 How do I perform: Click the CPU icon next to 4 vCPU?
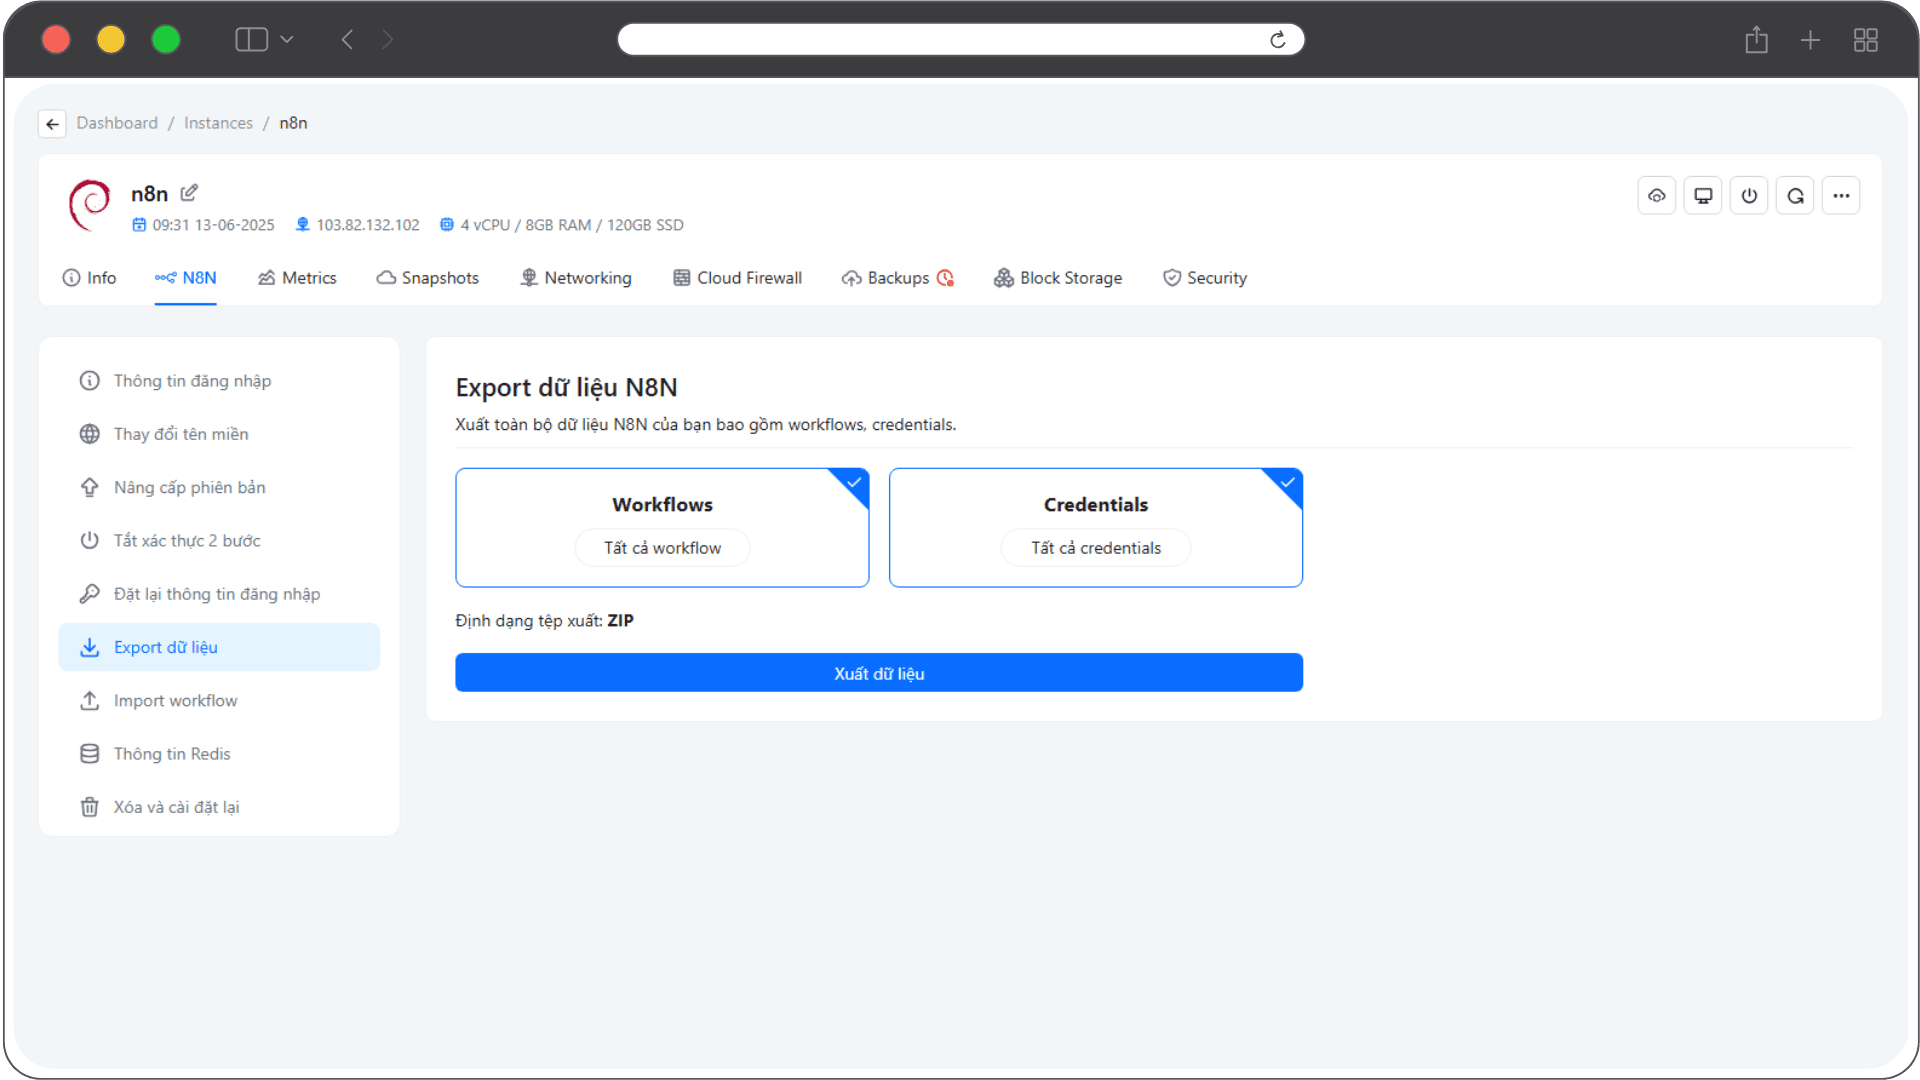tap(447, 225)
